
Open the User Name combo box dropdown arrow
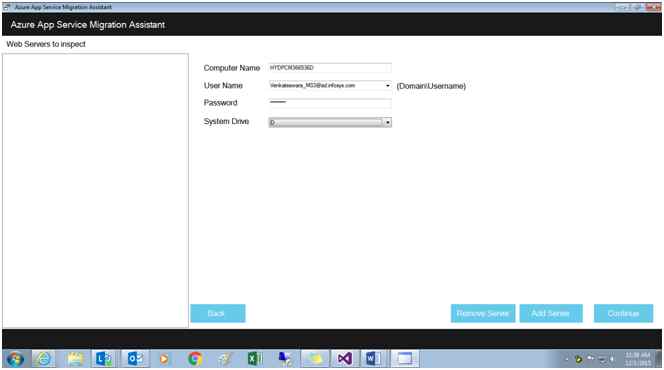click(x=387, y=86)
